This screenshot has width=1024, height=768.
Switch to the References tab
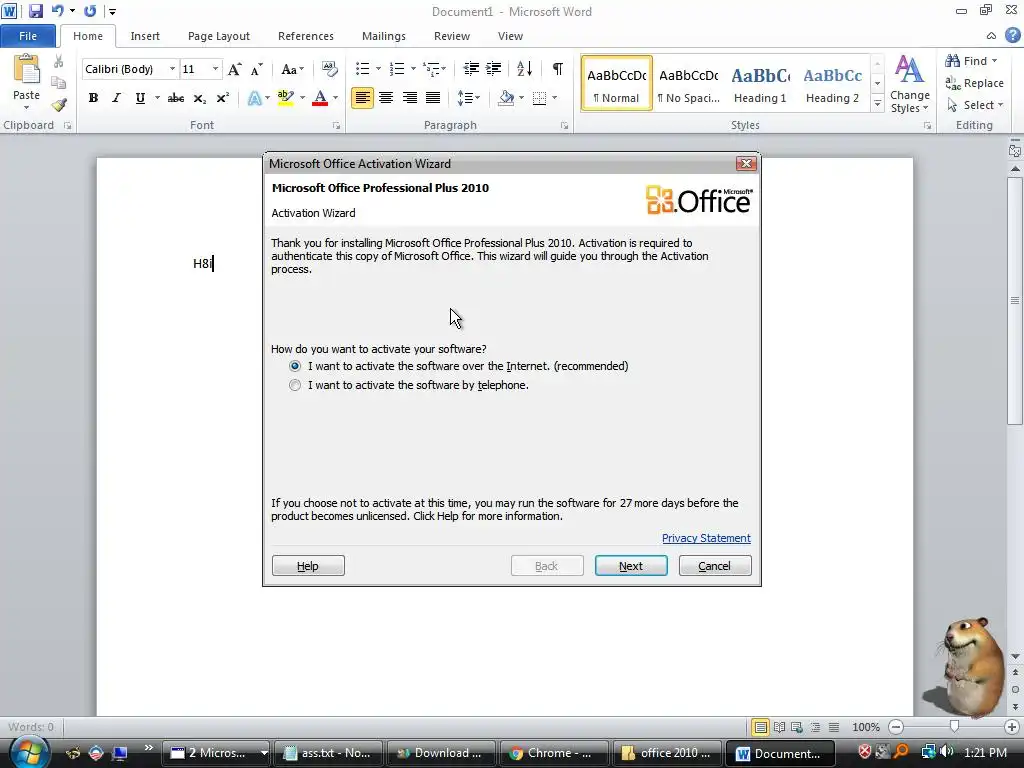click(x=306, y=36)
